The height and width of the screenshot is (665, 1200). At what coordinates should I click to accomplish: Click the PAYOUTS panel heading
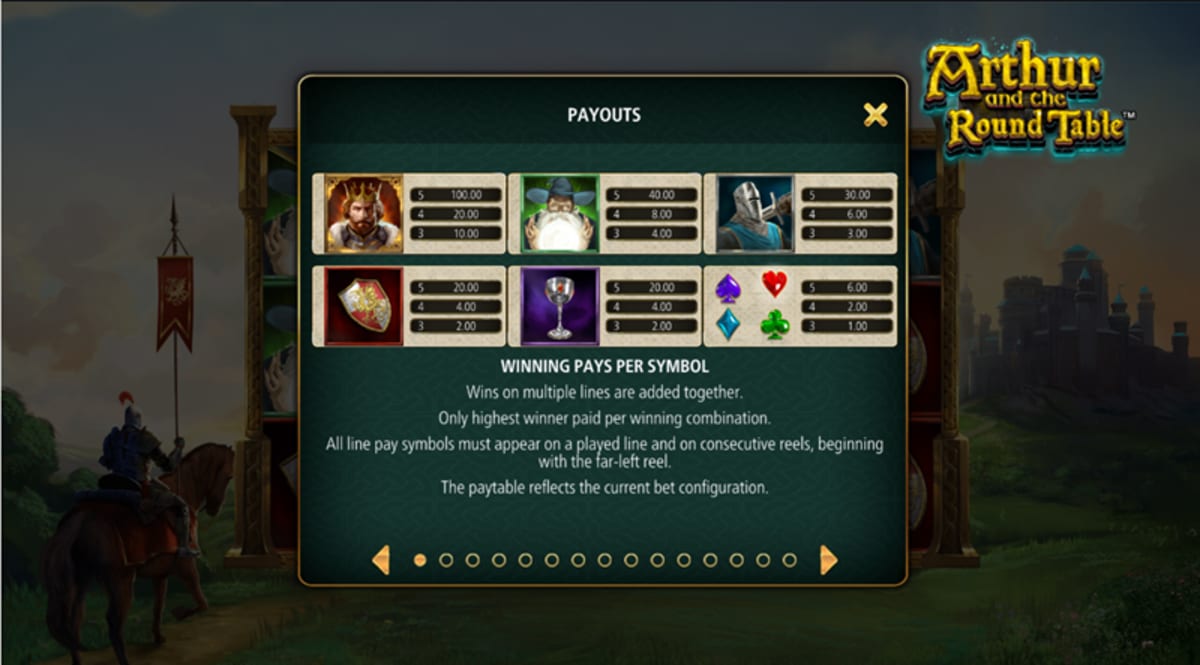(x=604, y=115)
